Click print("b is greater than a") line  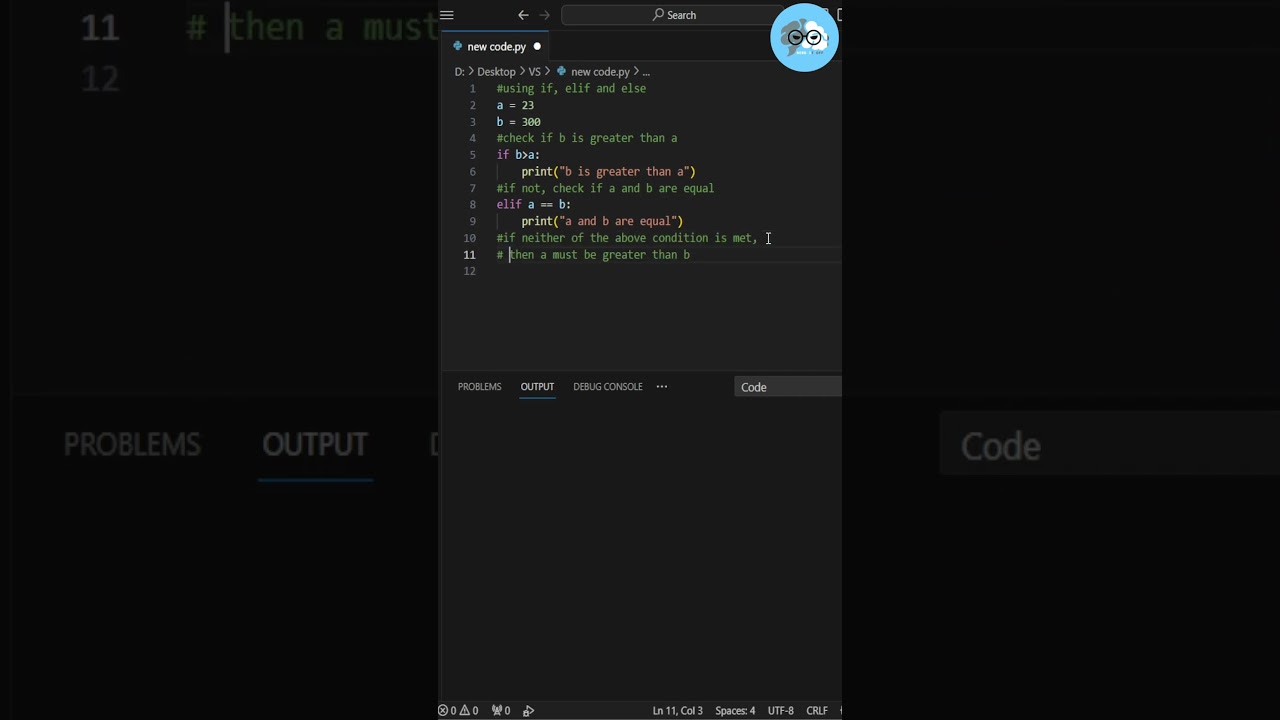pos(608,172)
